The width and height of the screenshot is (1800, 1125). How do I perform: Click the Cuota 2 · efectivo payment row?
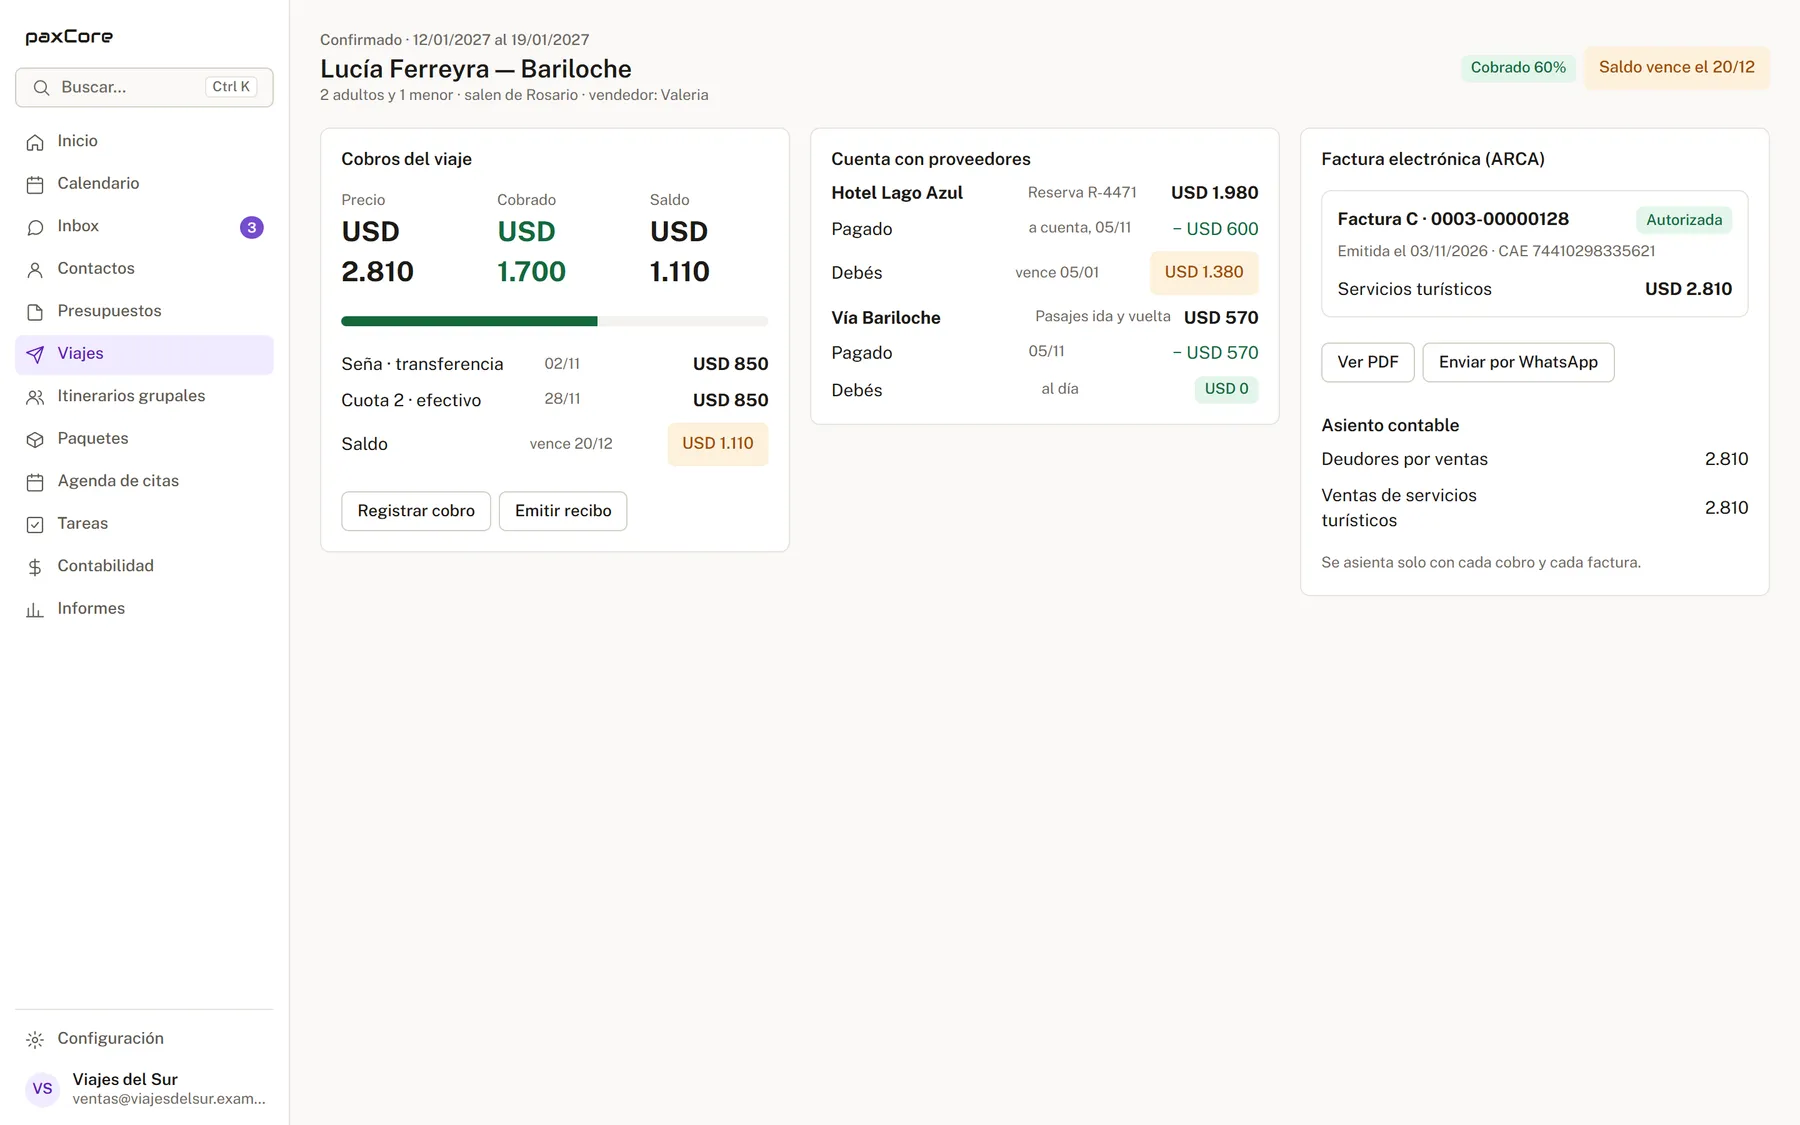[555, 400]
